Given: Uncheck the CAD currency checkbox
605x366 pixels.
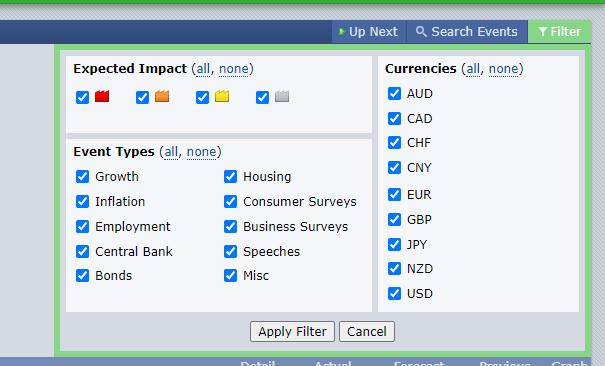Looking at the screenshot, I should coord(394,118).
